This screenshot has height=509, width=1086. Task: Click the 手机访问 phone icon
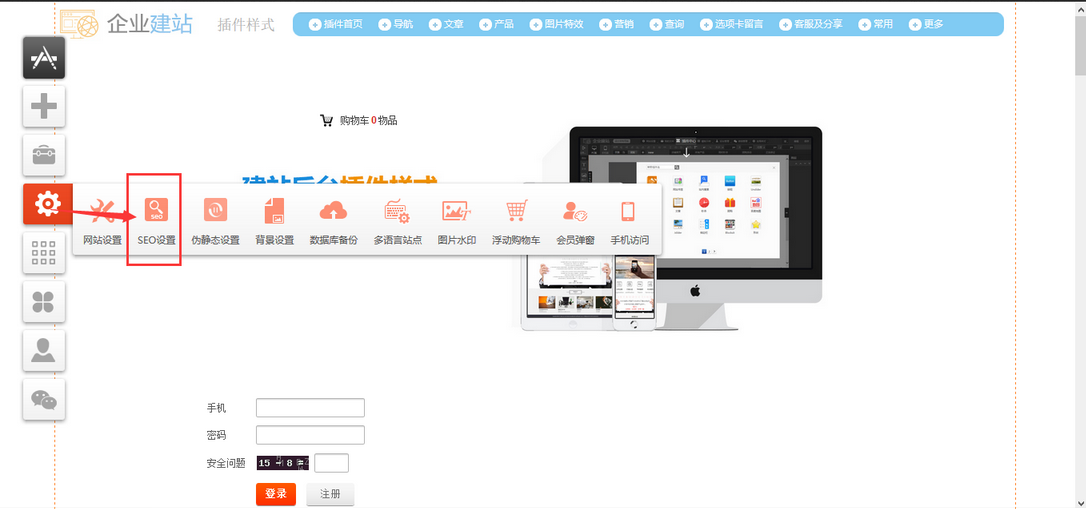629,211
